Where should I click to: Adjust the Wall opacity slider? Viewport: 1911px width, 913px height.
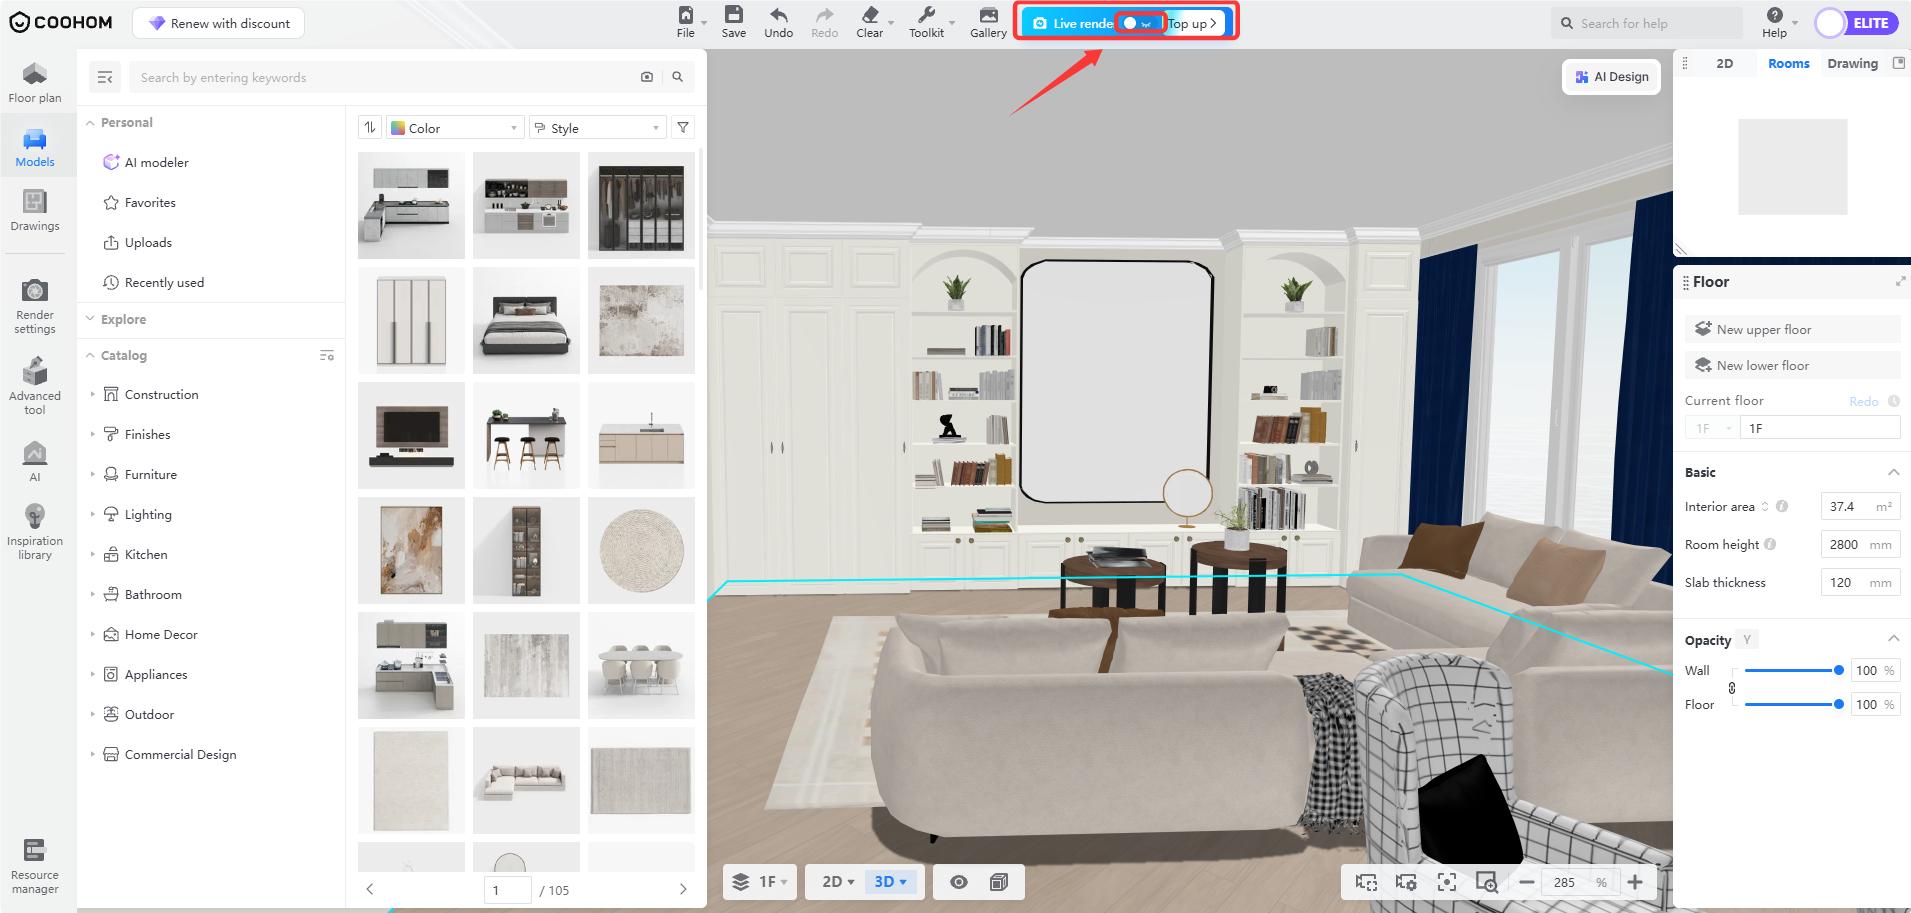point(1791,670)
